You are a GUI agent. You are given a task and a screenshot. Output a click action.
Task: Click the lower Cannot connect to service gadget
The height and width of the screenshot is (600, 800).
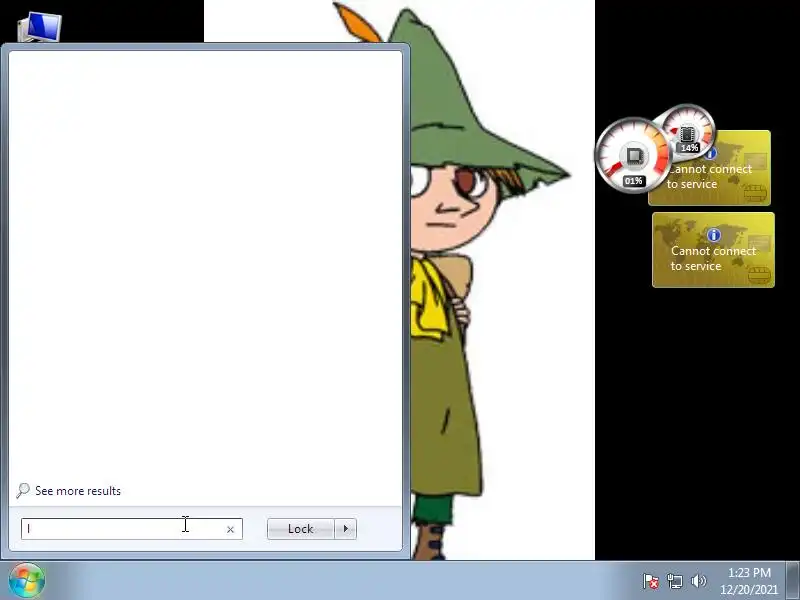(713, 250)
